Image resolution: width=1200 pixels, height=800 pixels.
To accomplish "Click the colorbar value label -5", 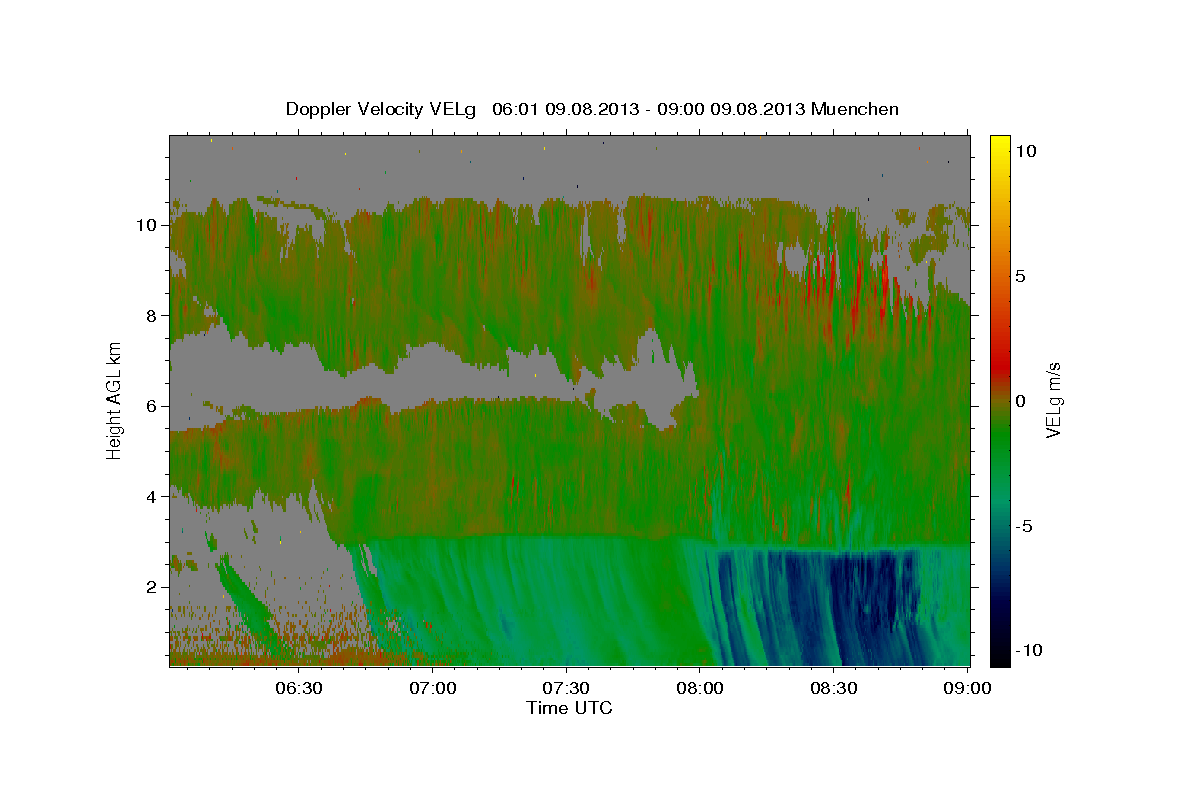I will [x=1026, y=526].
